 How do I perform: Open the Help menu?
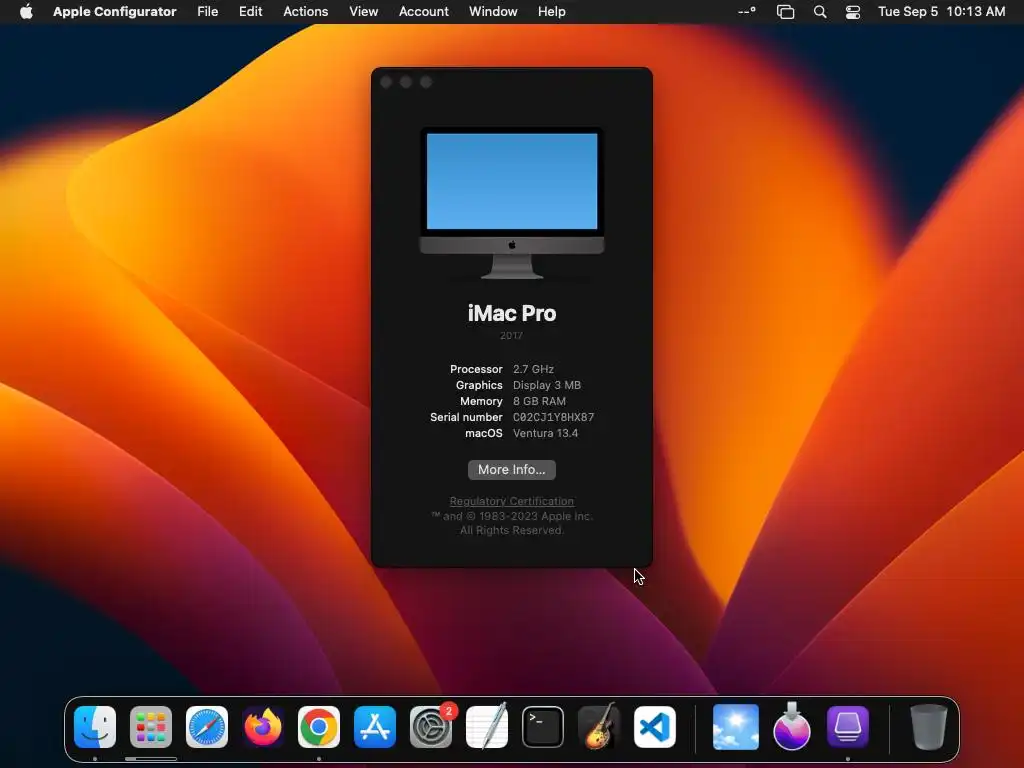(x=551, y=11)
